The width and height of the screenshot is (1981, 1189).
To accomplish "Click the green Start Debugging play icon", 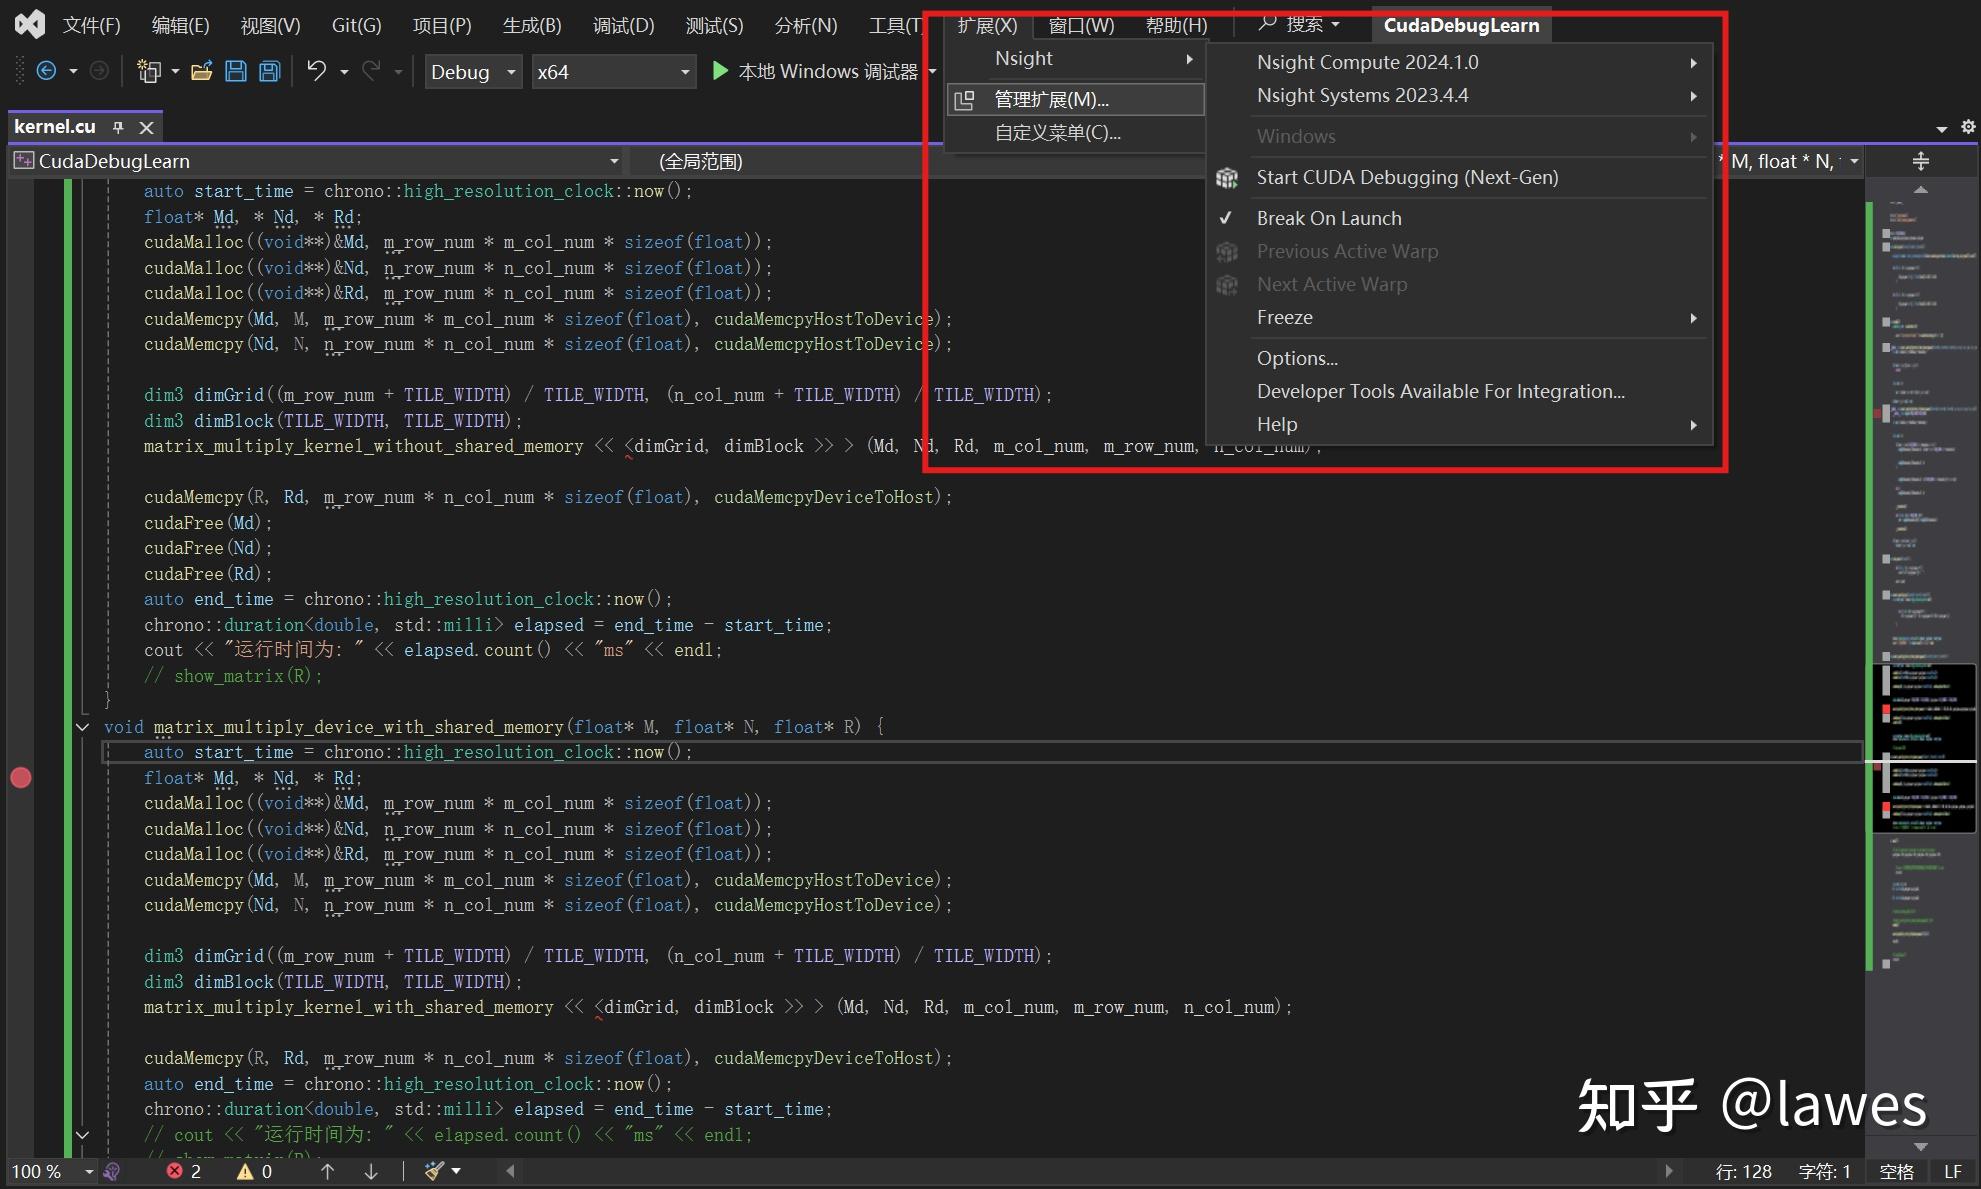I will click(719, 71).
